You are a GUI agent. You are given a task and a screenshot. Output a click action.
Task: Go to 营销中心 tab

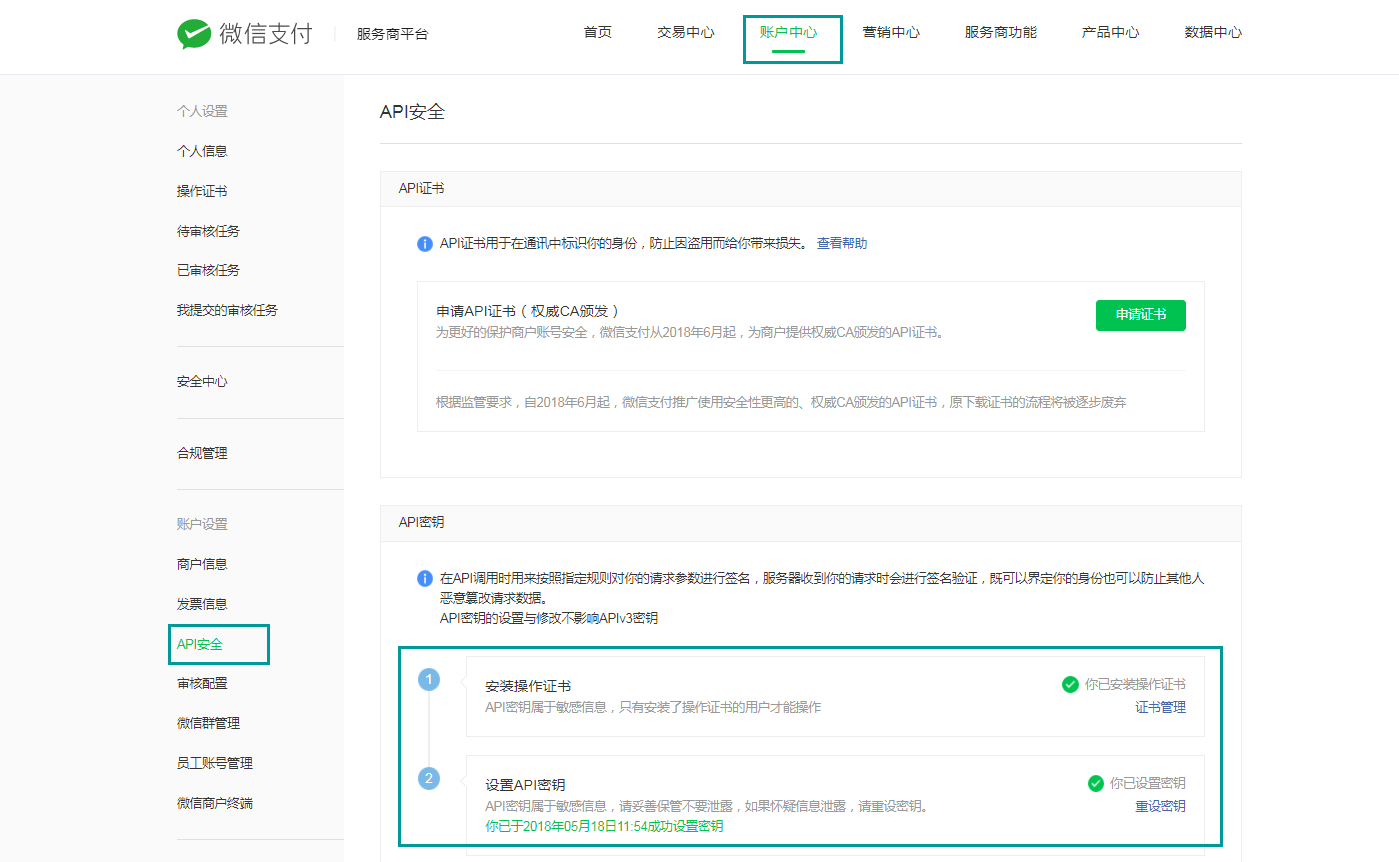point(891,32)
